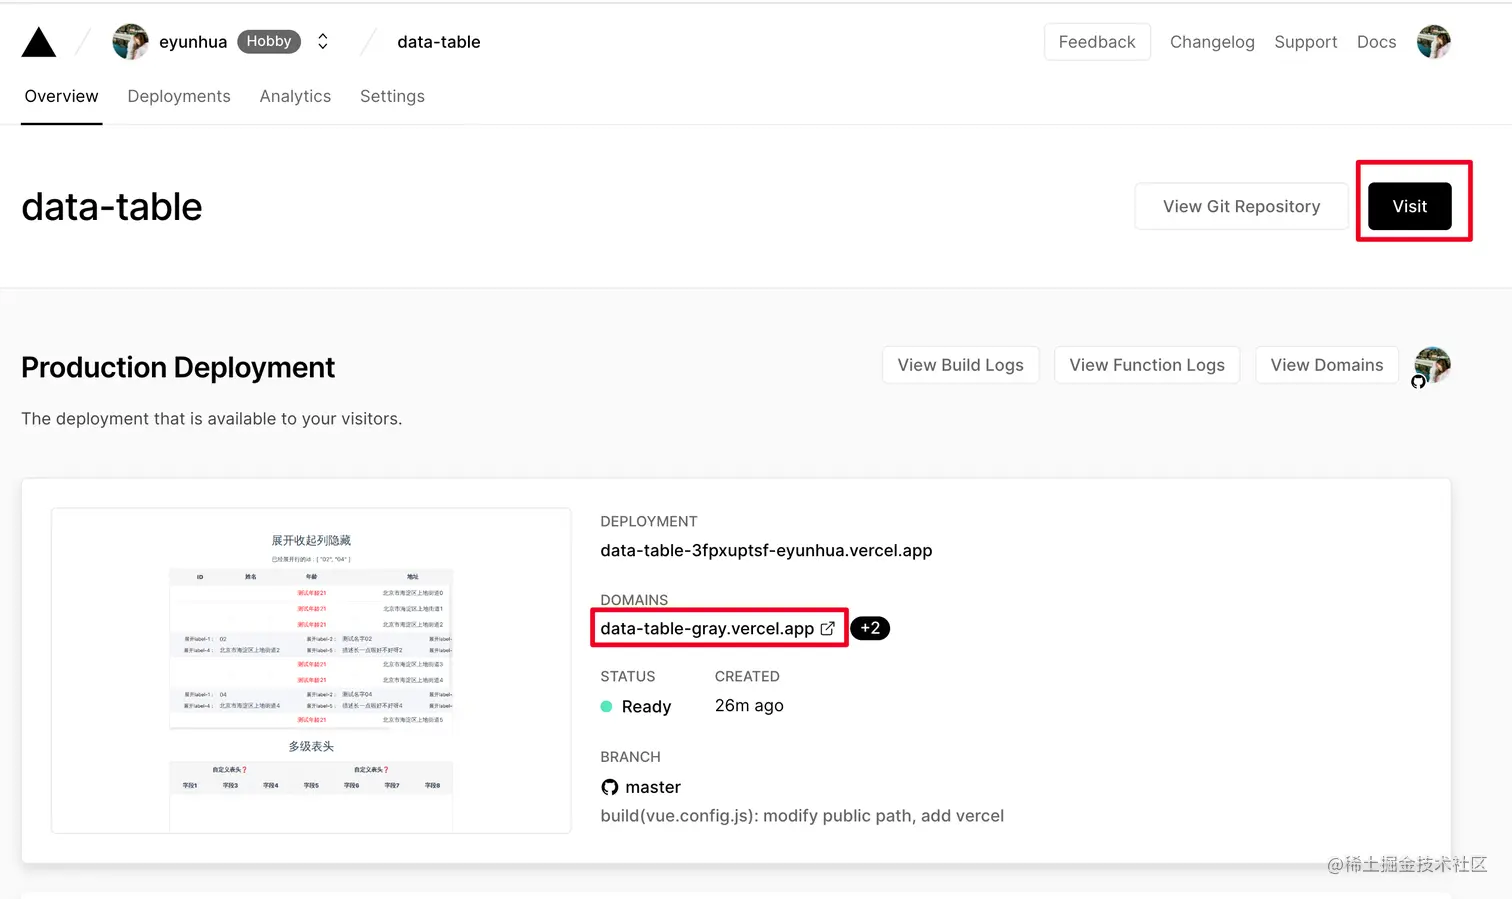Open the build(vue.config.js) commit message

pos(802,816)
